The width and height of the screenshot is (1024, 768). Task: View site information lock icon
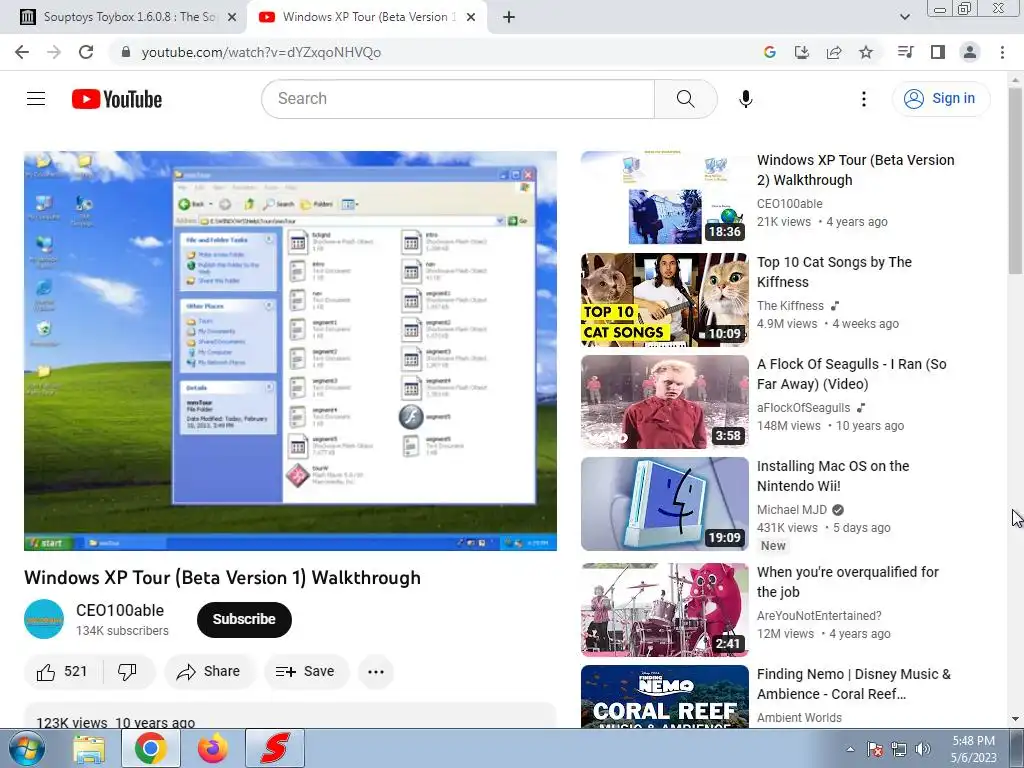[x=126, y=52]
